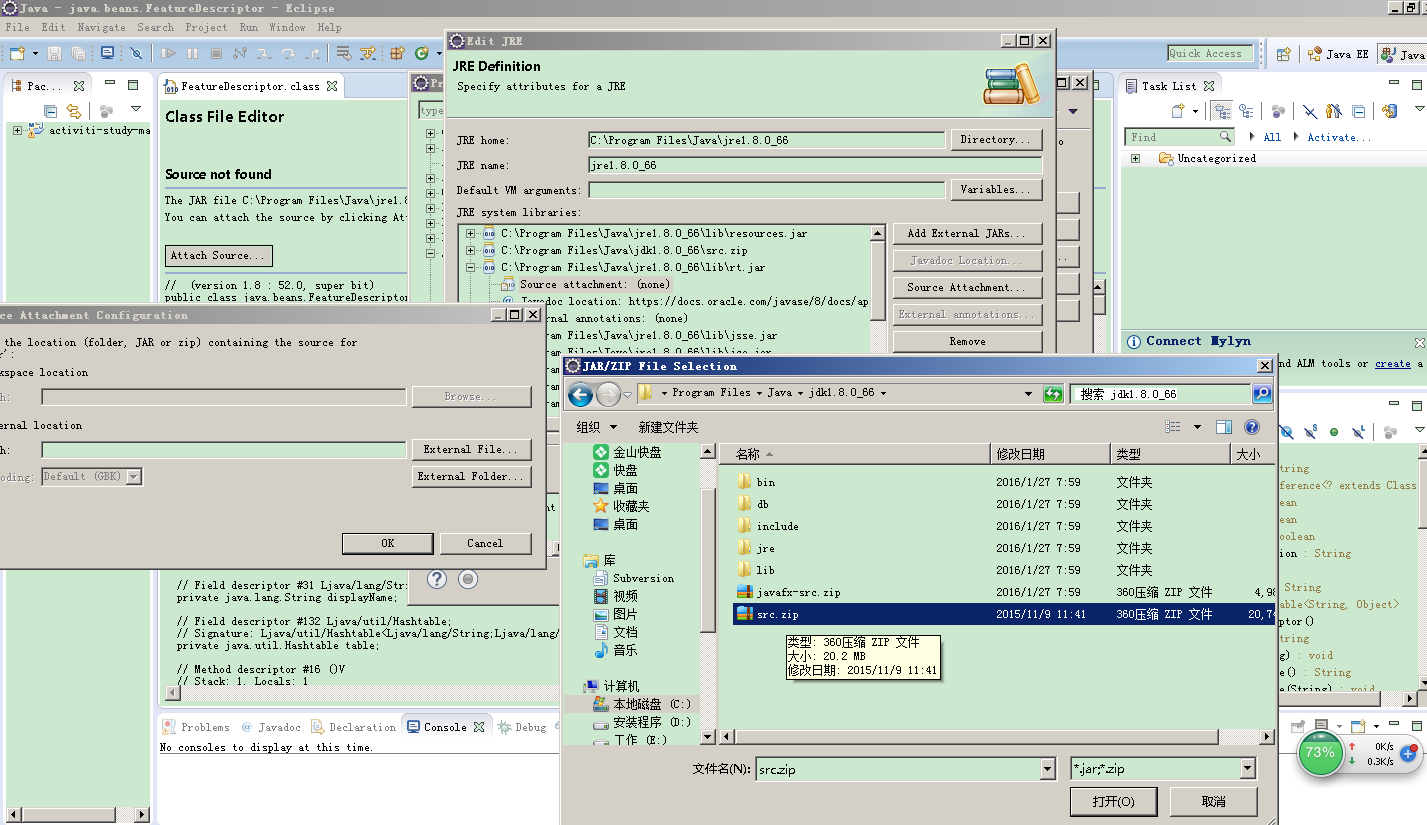Switch to the Debug tab
Image resolution: width=1427 pixels, height=825 pixels.
522,727
